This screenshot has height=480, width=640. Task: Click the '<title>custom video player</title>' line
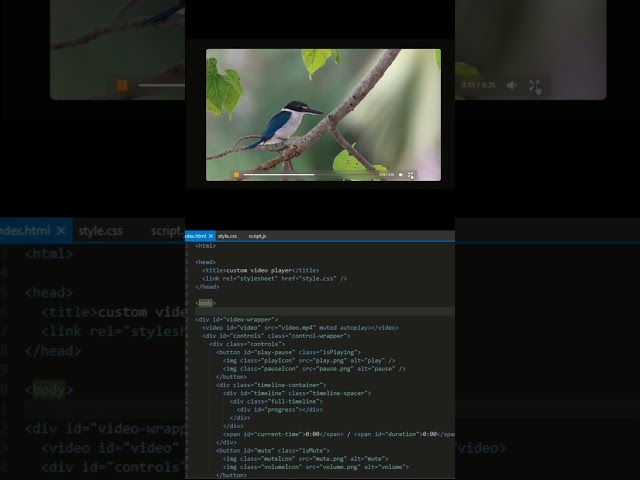(261, 270)
